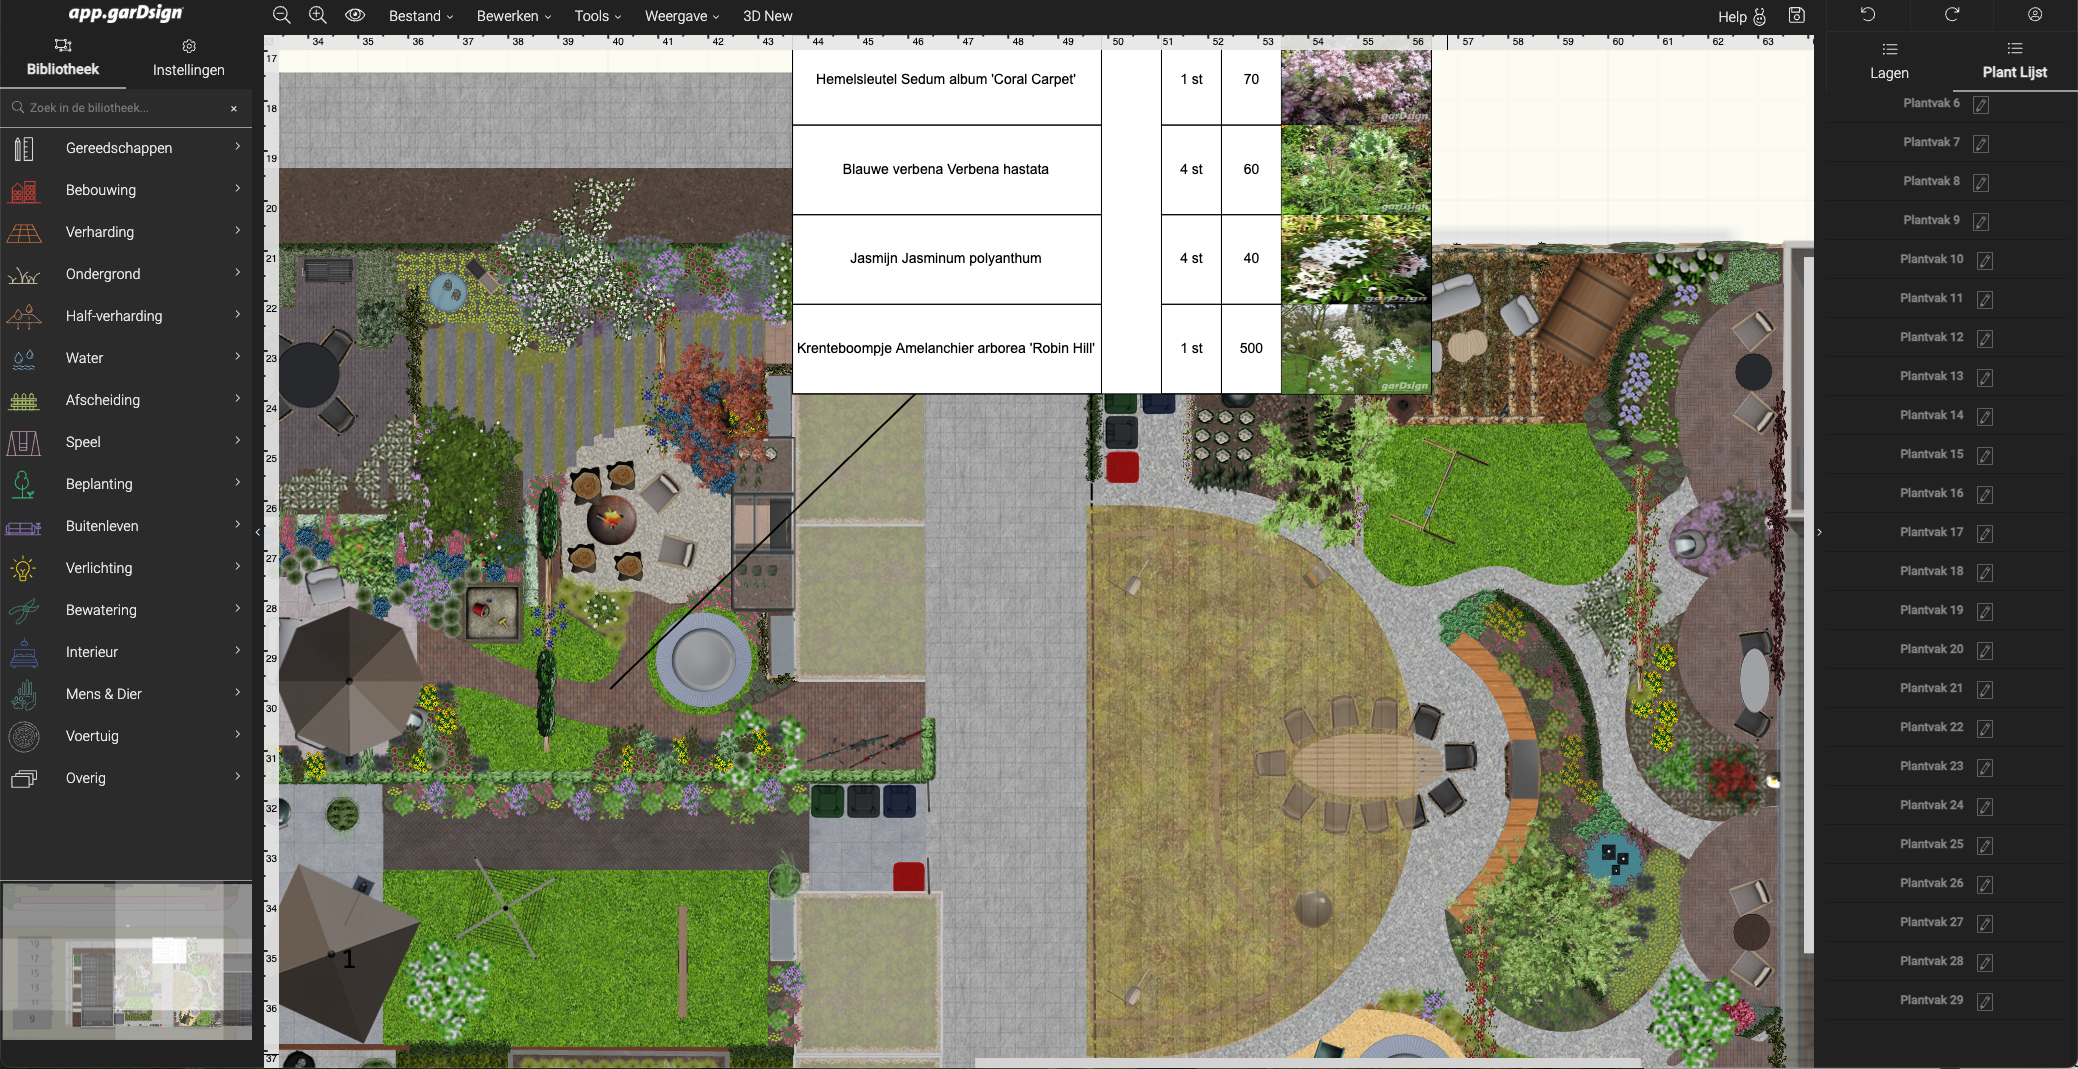Click the 3D New button

click(x=767, y=16)
